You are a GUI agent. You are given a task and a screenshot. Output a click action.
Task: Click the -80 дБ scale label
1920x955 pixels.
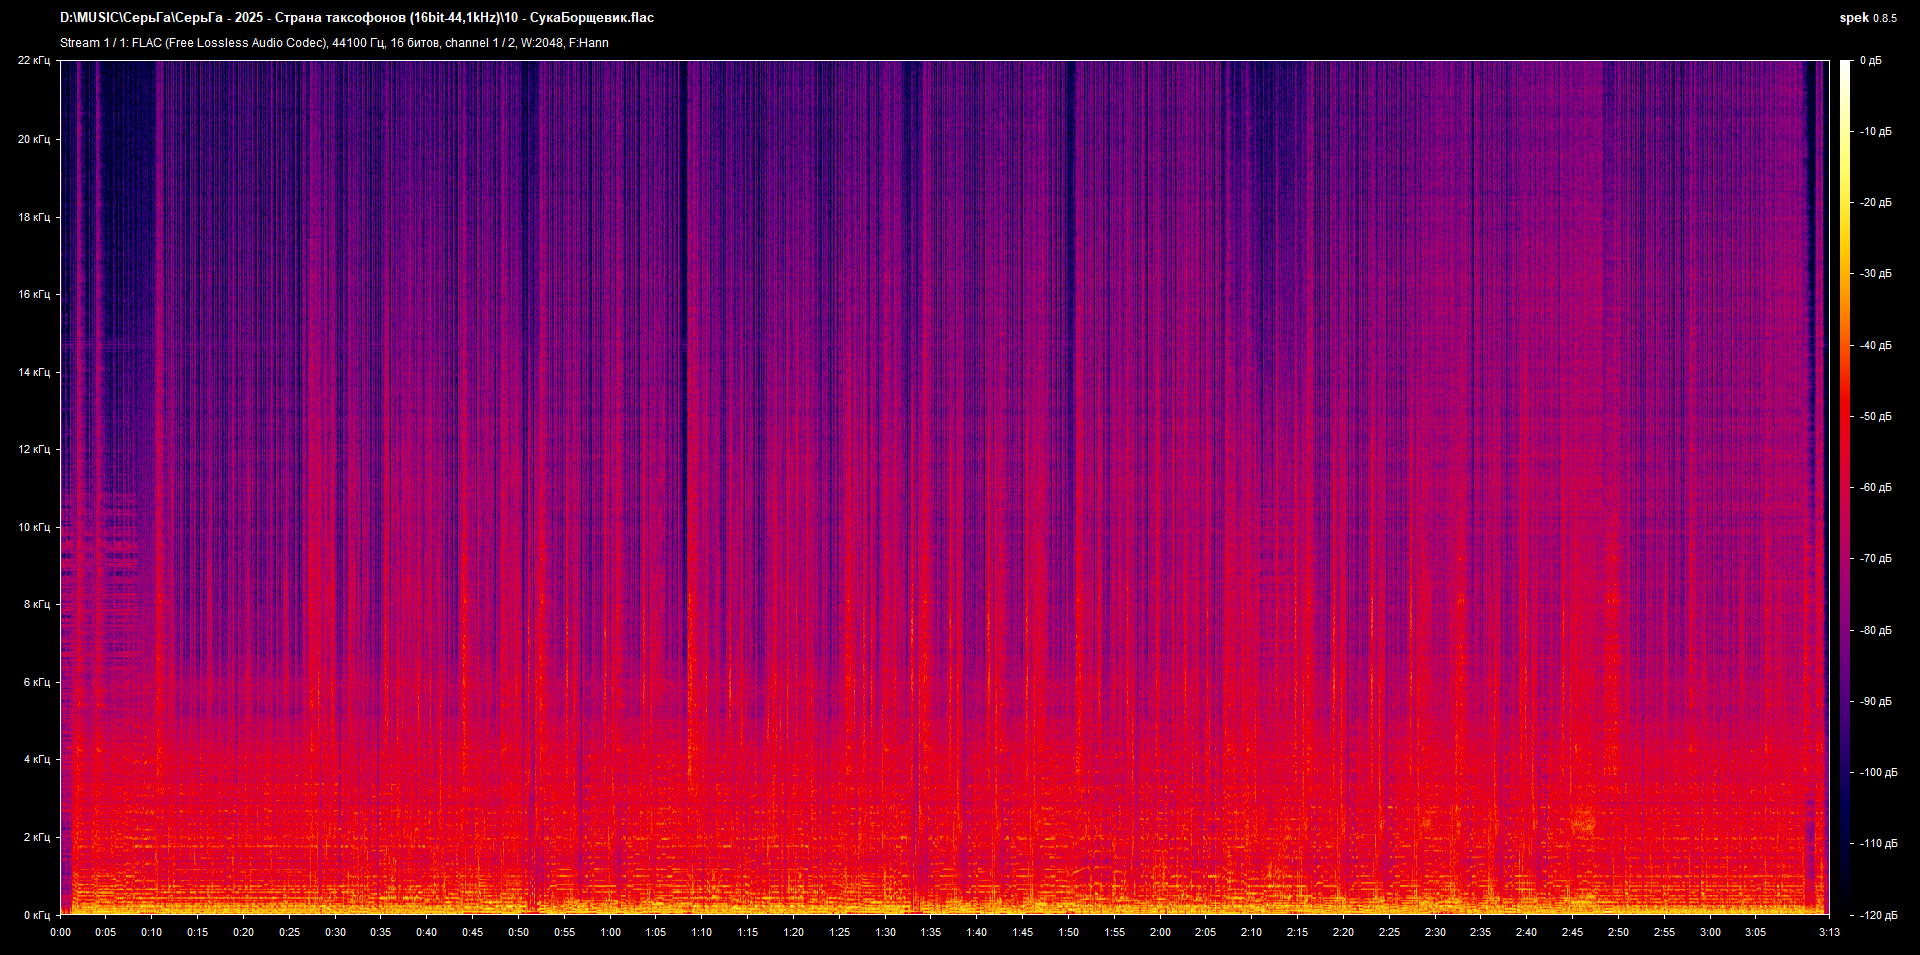click(x=1875, y=631)
